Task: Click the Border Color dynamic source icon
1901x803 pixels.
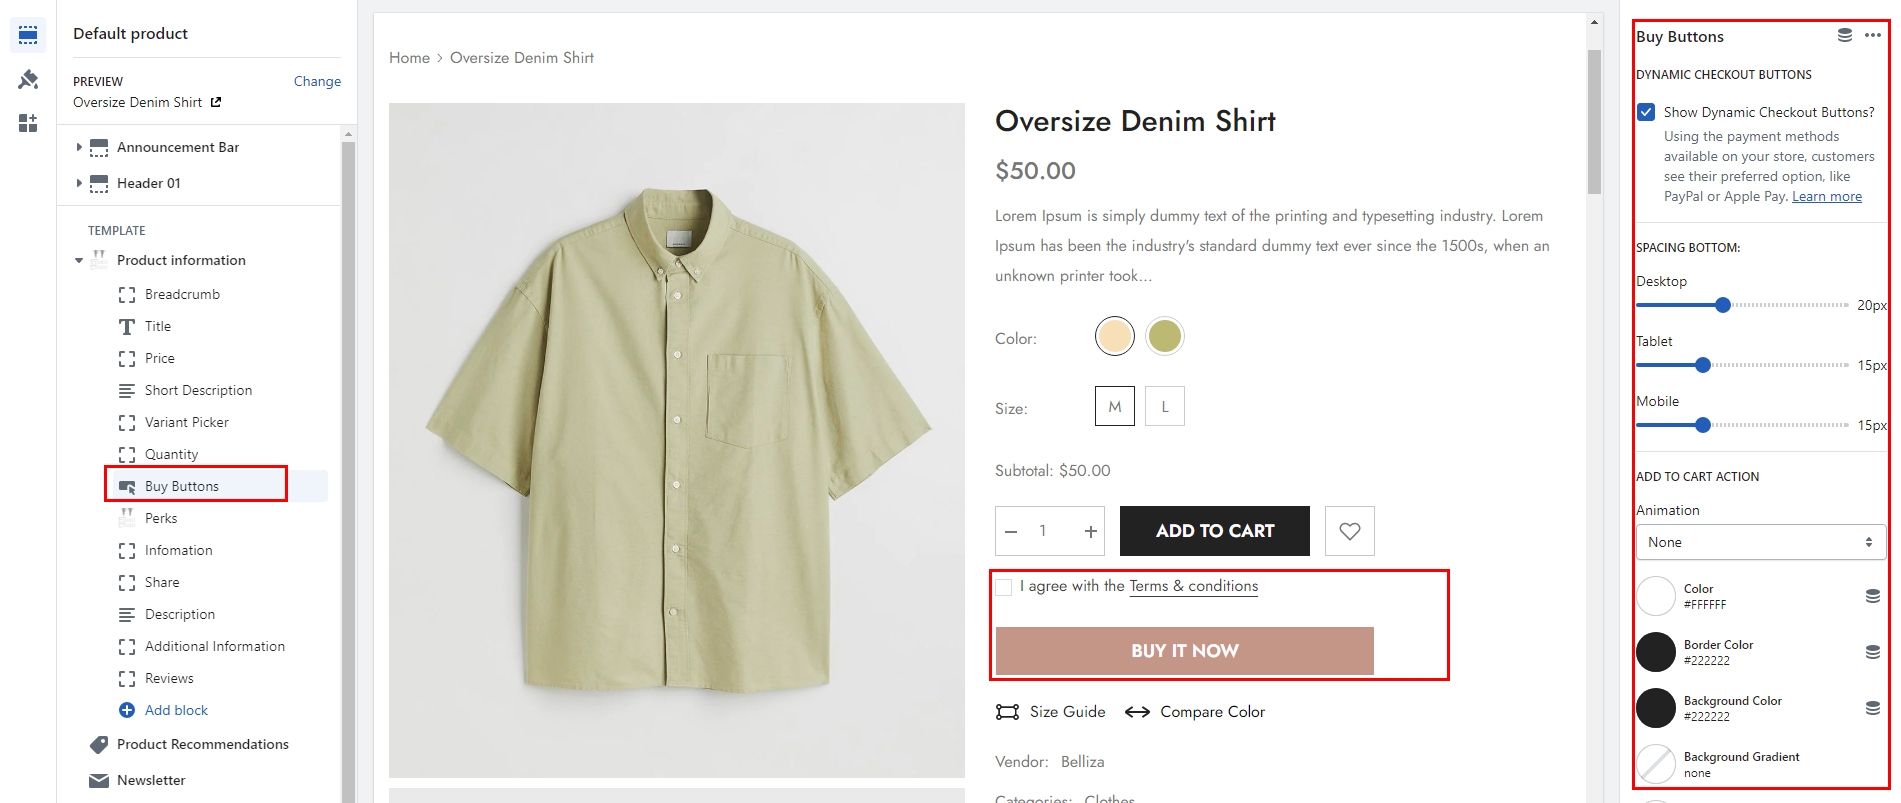Action: [x=1872, y=652]
